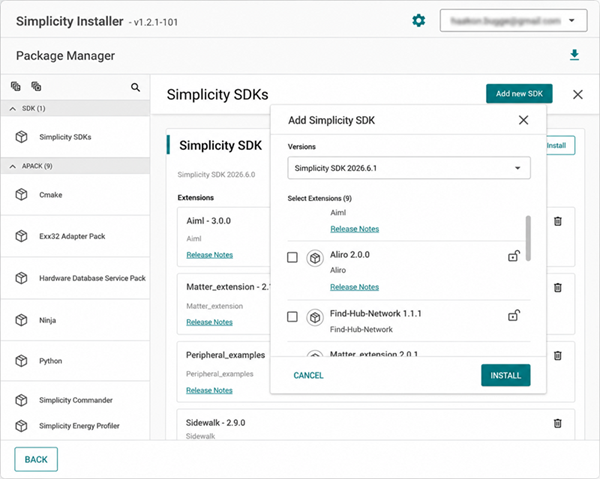Check the Find-Hub-Network 1.1.1 checkbox
The image size is (600, 479).
click(292, 317)
